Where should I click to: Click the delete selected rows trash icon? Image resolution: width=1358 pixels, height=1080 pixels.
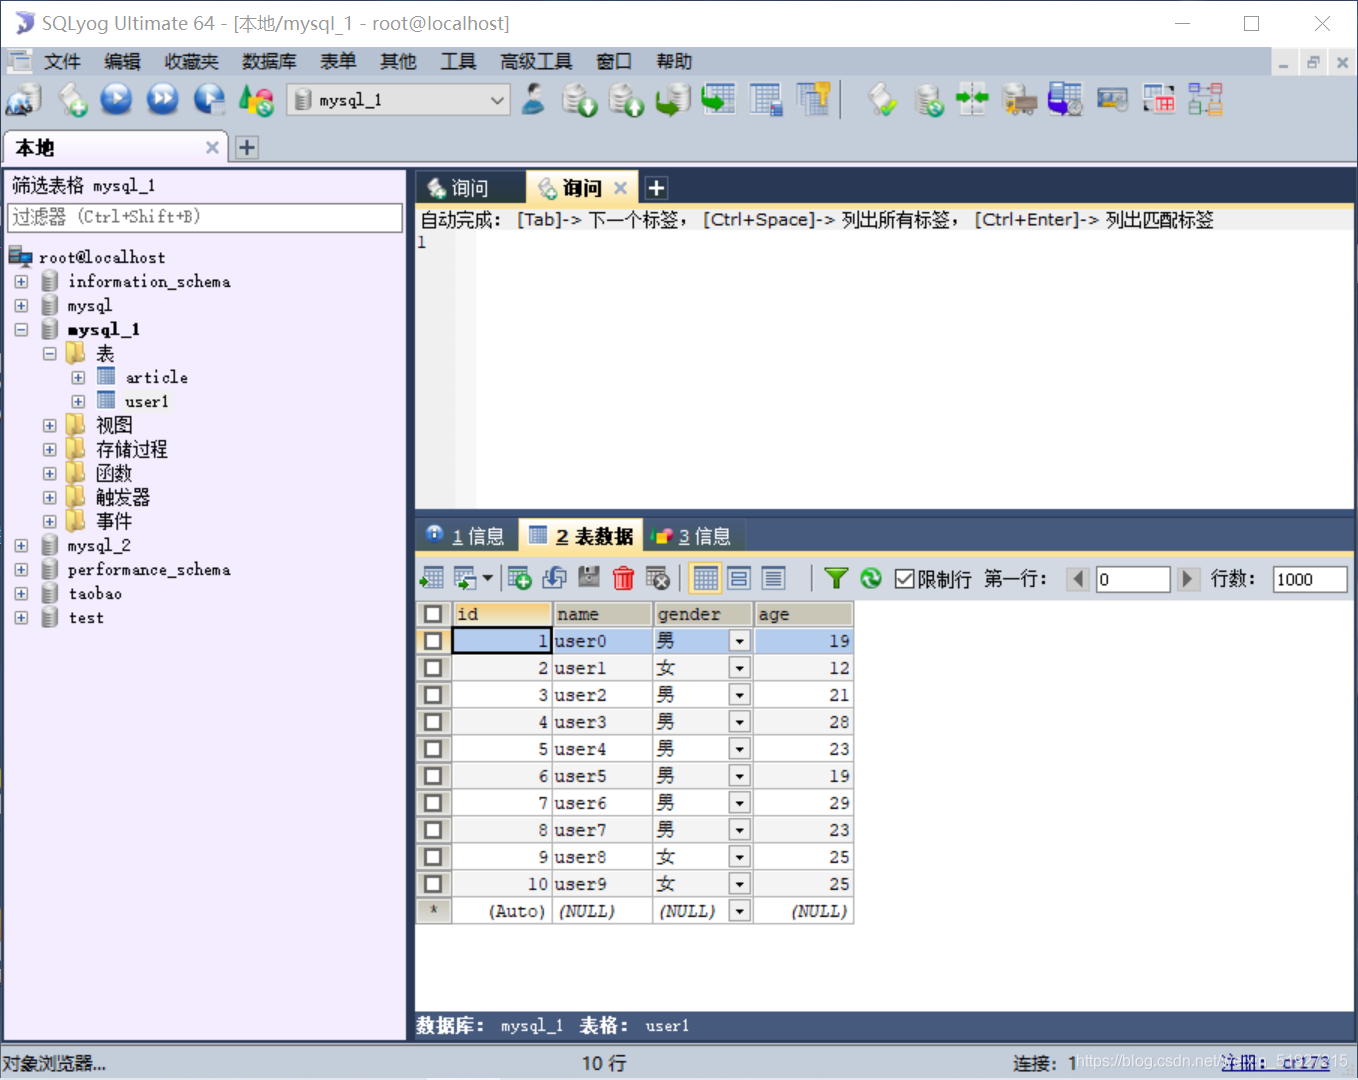tap(623, 578)
